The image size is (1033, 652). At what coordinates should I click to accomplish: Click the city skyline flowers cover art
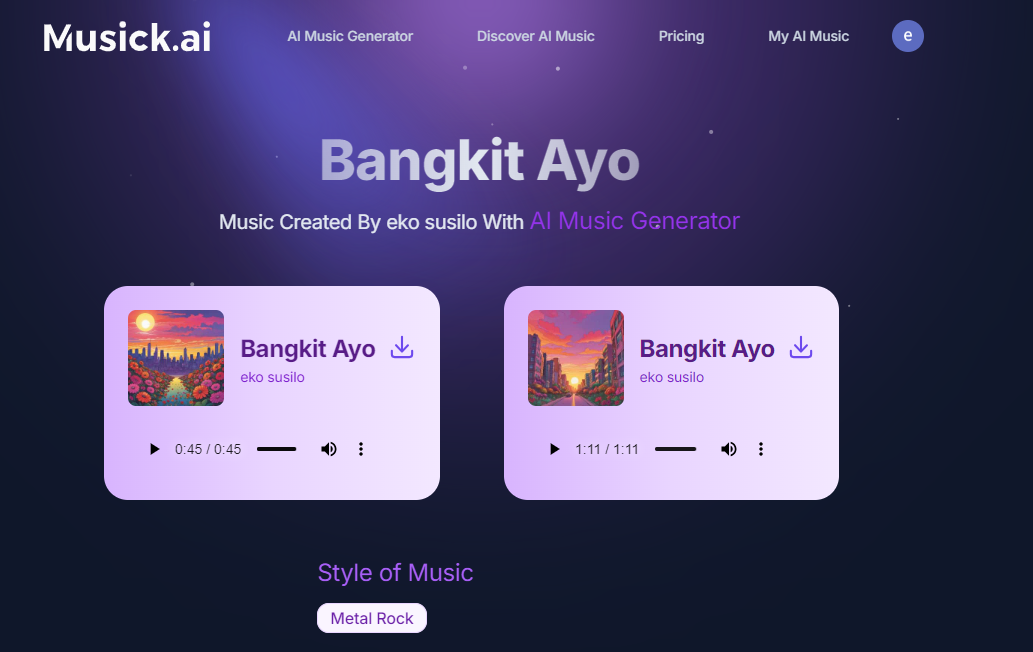tap(176, 358)
